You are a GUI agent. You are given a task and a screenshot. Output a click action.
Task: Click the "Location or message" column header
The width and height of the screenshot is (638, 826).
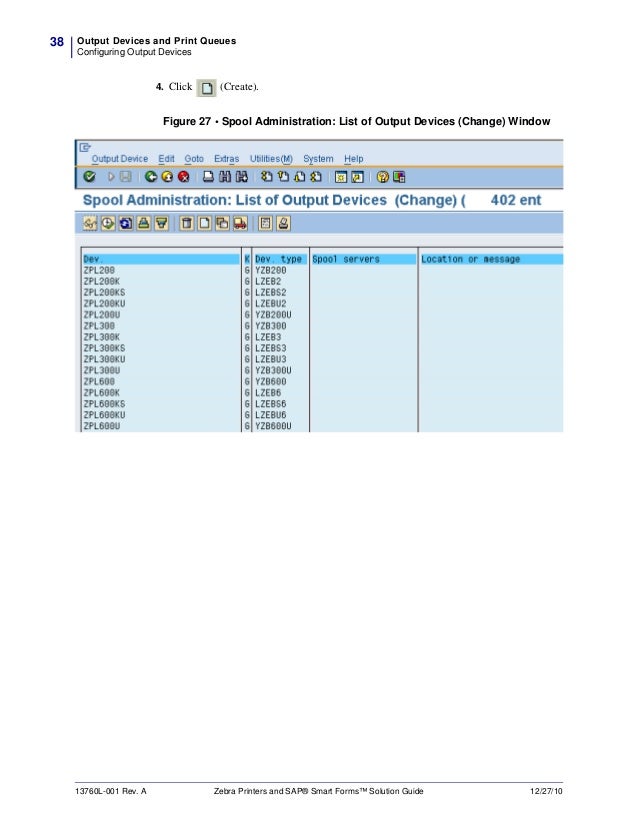point(491,259)
